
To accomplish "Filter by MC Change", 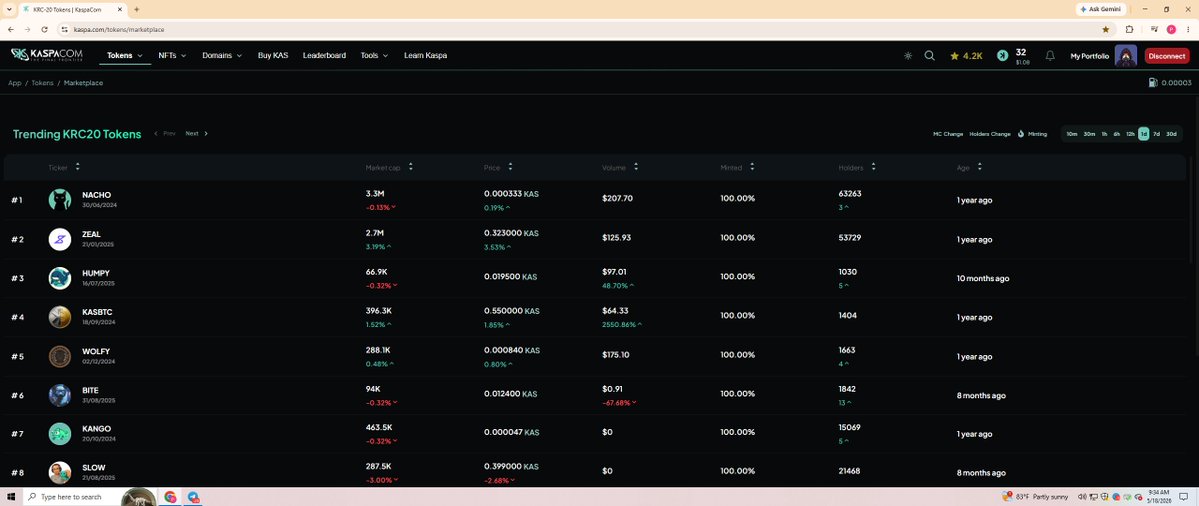I will click(x=948, y=134).
